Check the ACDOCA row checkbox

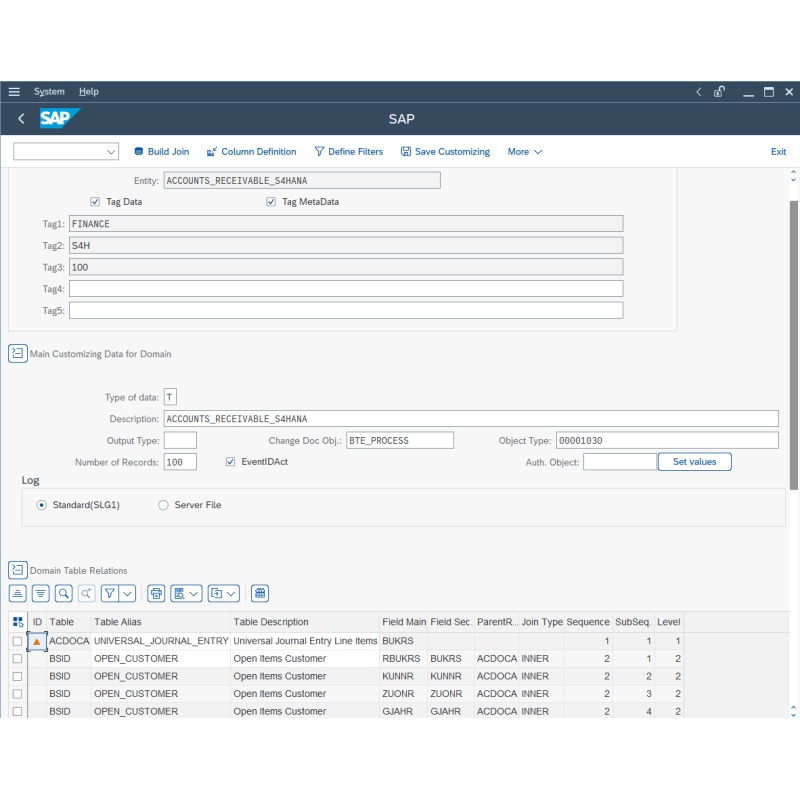pyautogui.click(x=17, y=641)
